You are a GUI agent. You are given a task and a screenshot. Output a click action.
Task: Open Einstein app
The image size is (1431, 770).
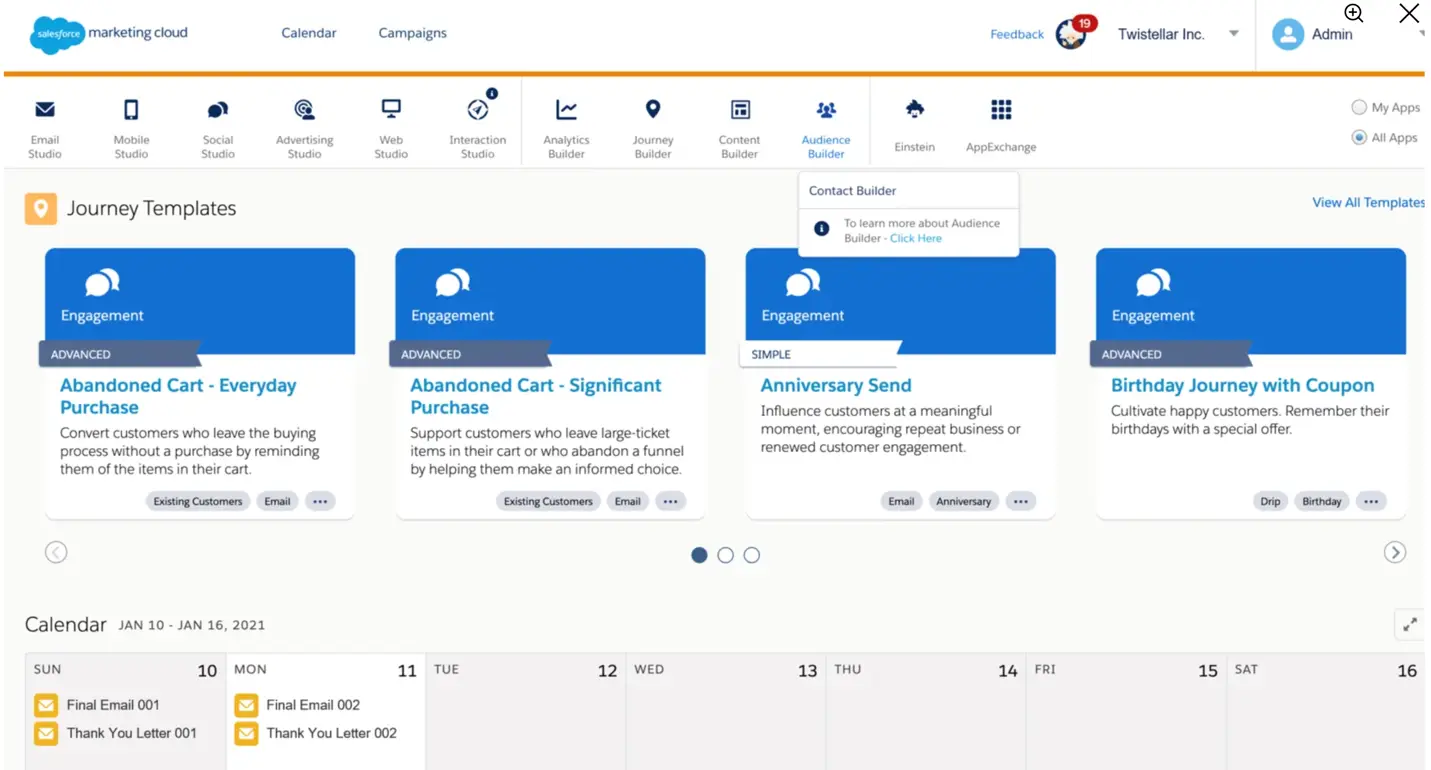[915, 125]
